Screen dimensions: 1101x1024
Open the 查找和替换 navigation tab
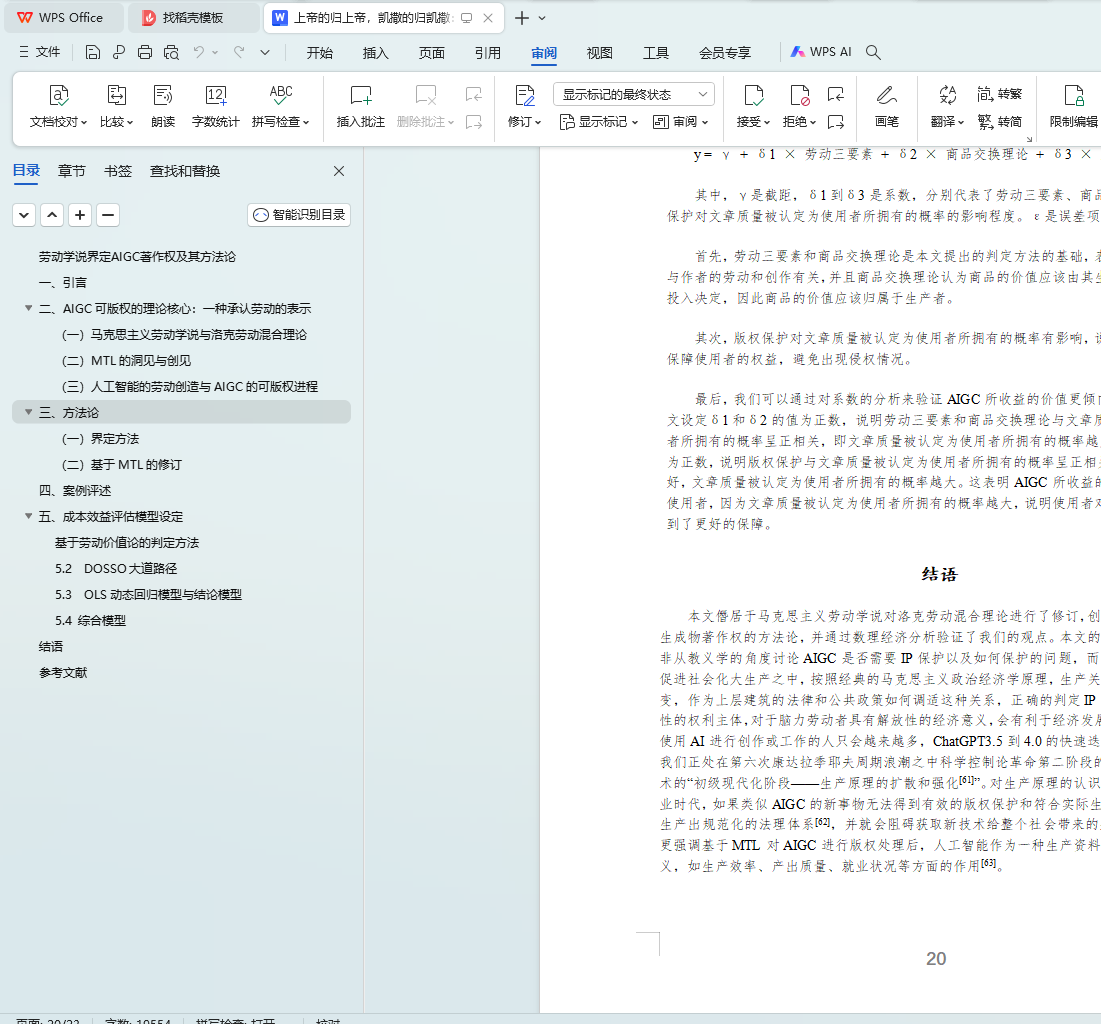pyautogui.click(x=185, y=171)
